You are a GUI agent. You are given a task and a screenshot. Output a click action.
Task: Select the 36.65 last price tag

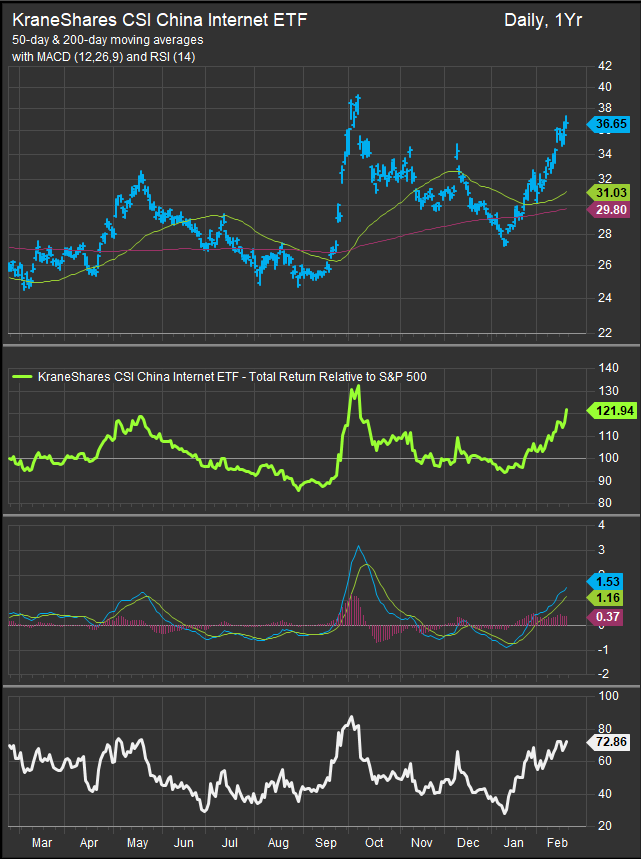pos(608,124)
